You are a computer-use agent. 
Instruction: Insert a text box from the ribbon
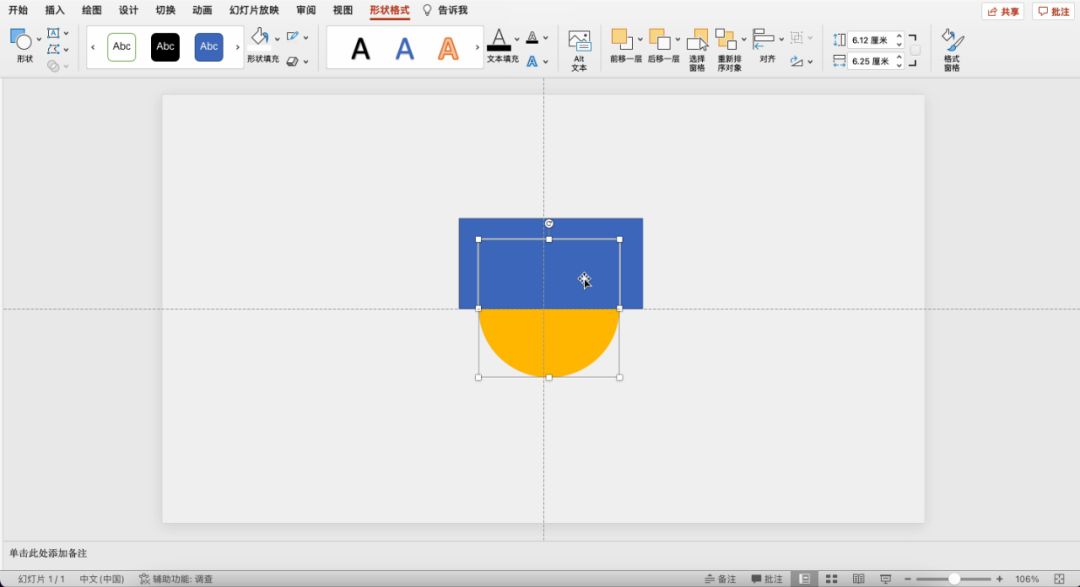coord(53,32)
